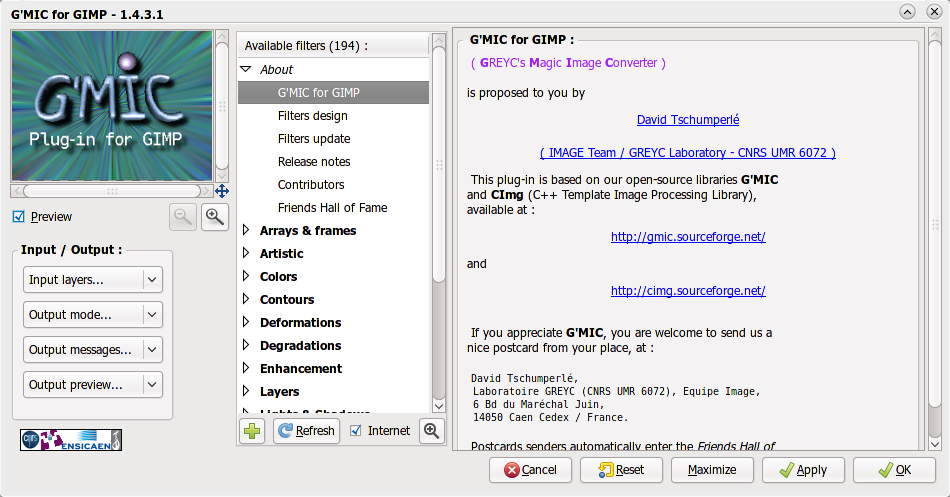This screenshot has width=950, height=497.
Task: Toggle the Internet checkbox
Action: (x=356, y=430)
